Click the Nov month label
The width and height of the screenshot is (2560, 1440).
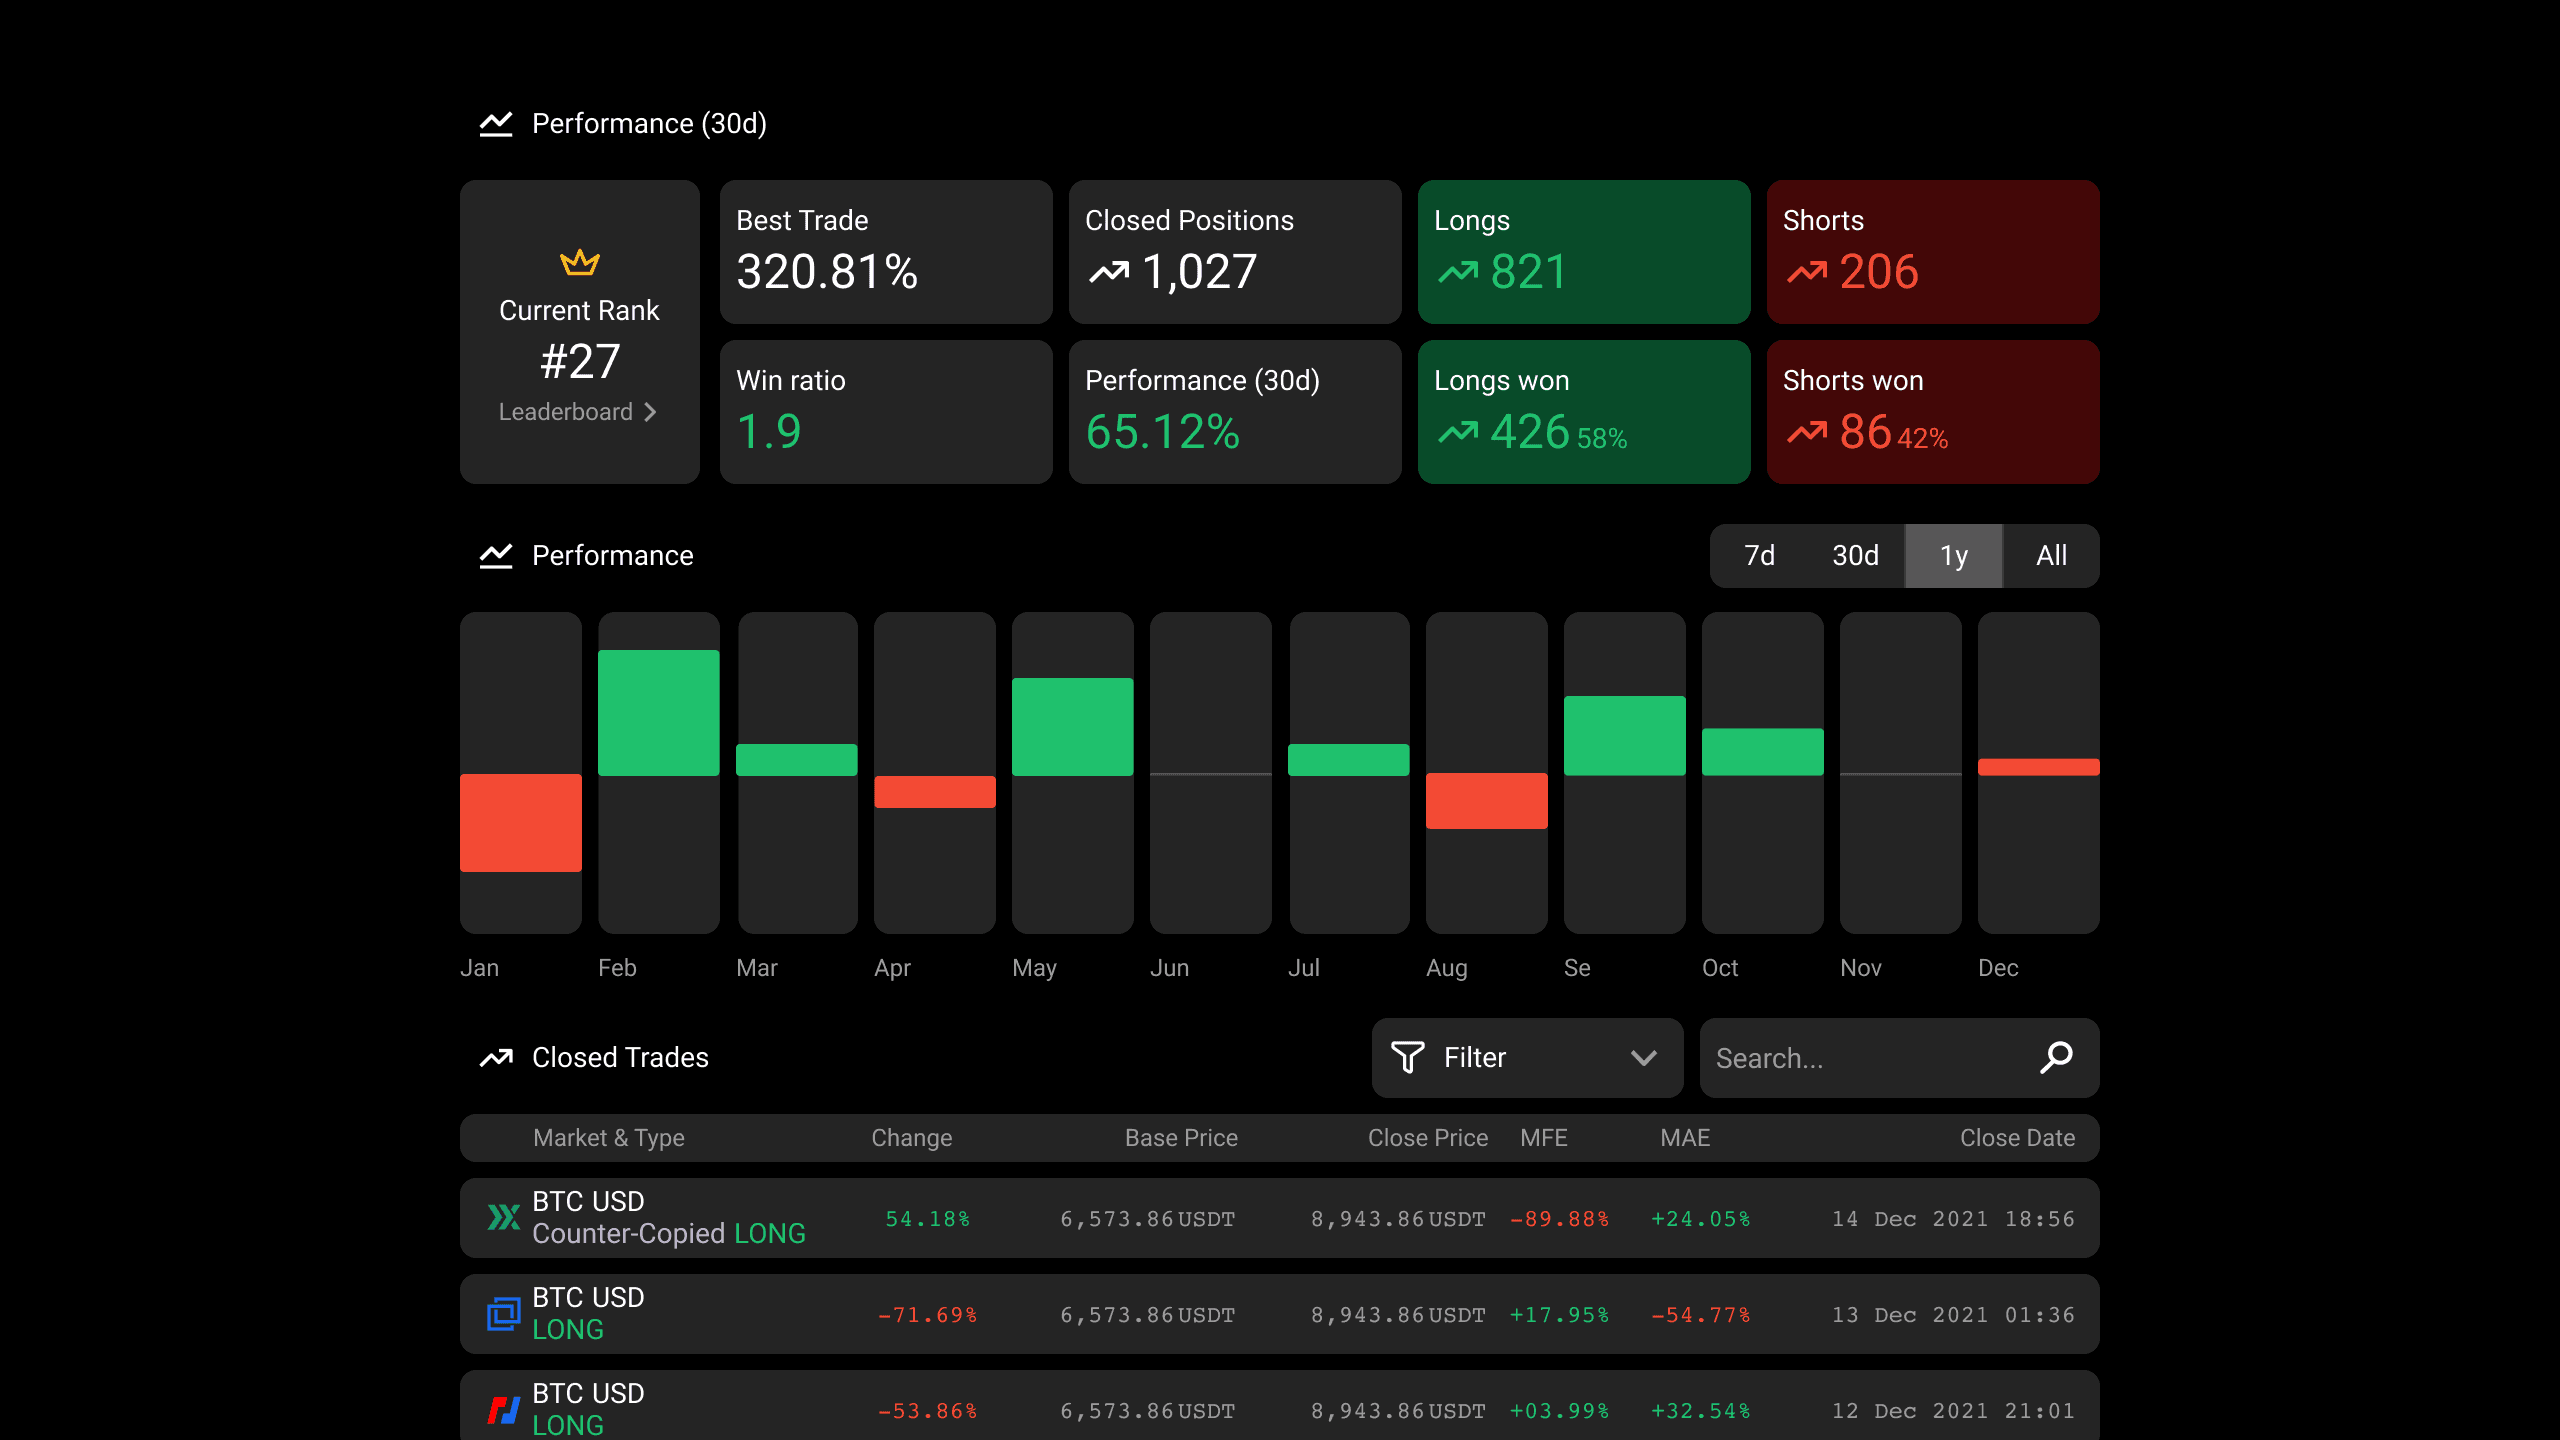pos(1861,968)
